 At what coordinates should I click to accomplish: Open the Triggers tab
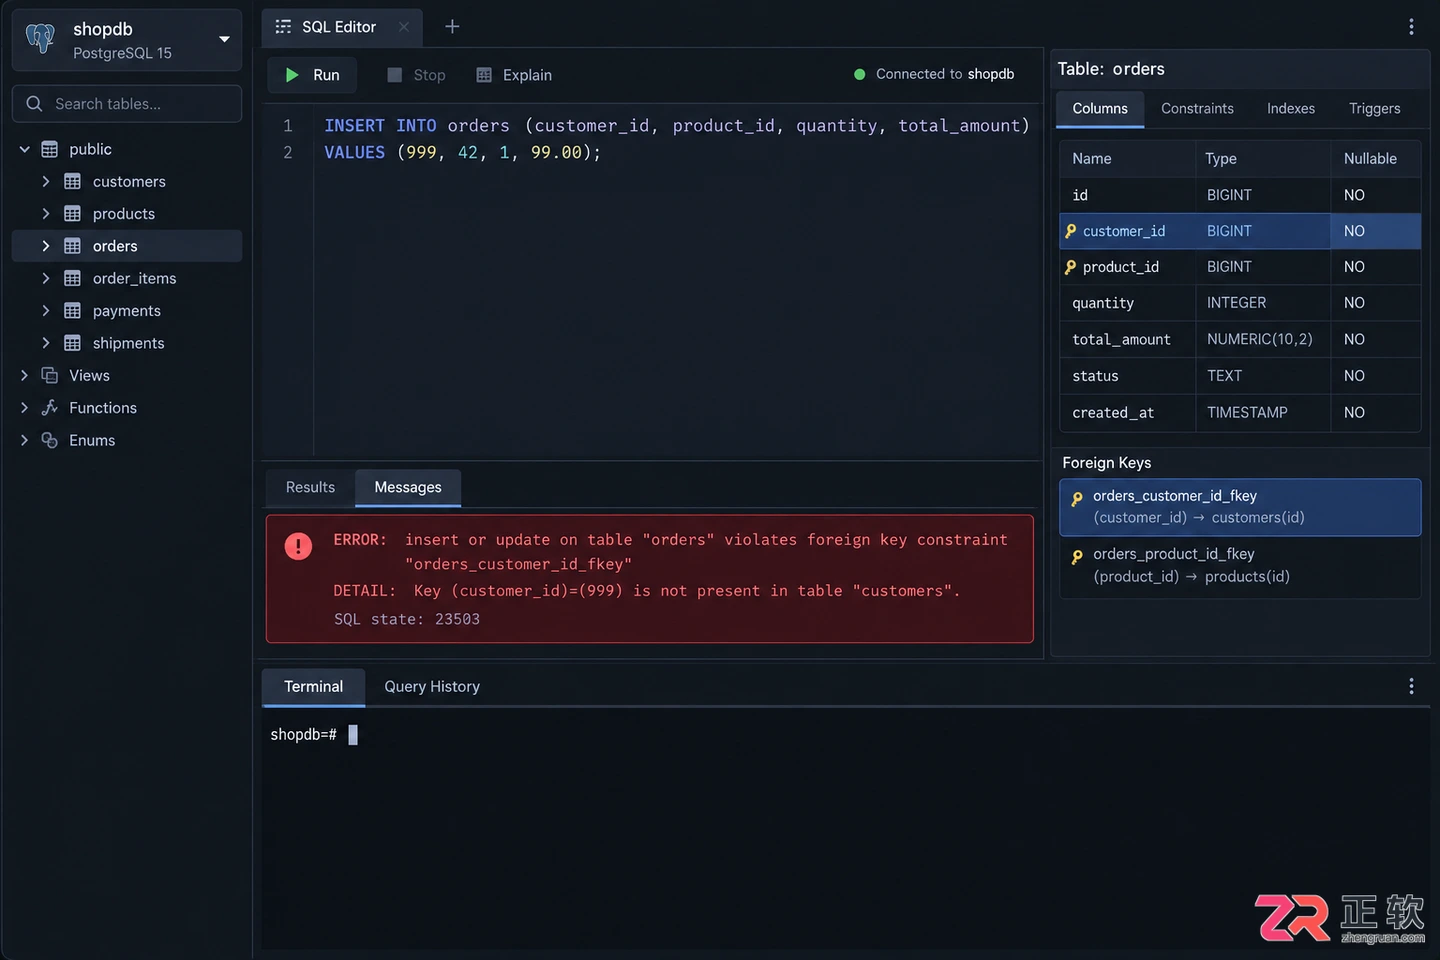click(x=1374, y=109)
